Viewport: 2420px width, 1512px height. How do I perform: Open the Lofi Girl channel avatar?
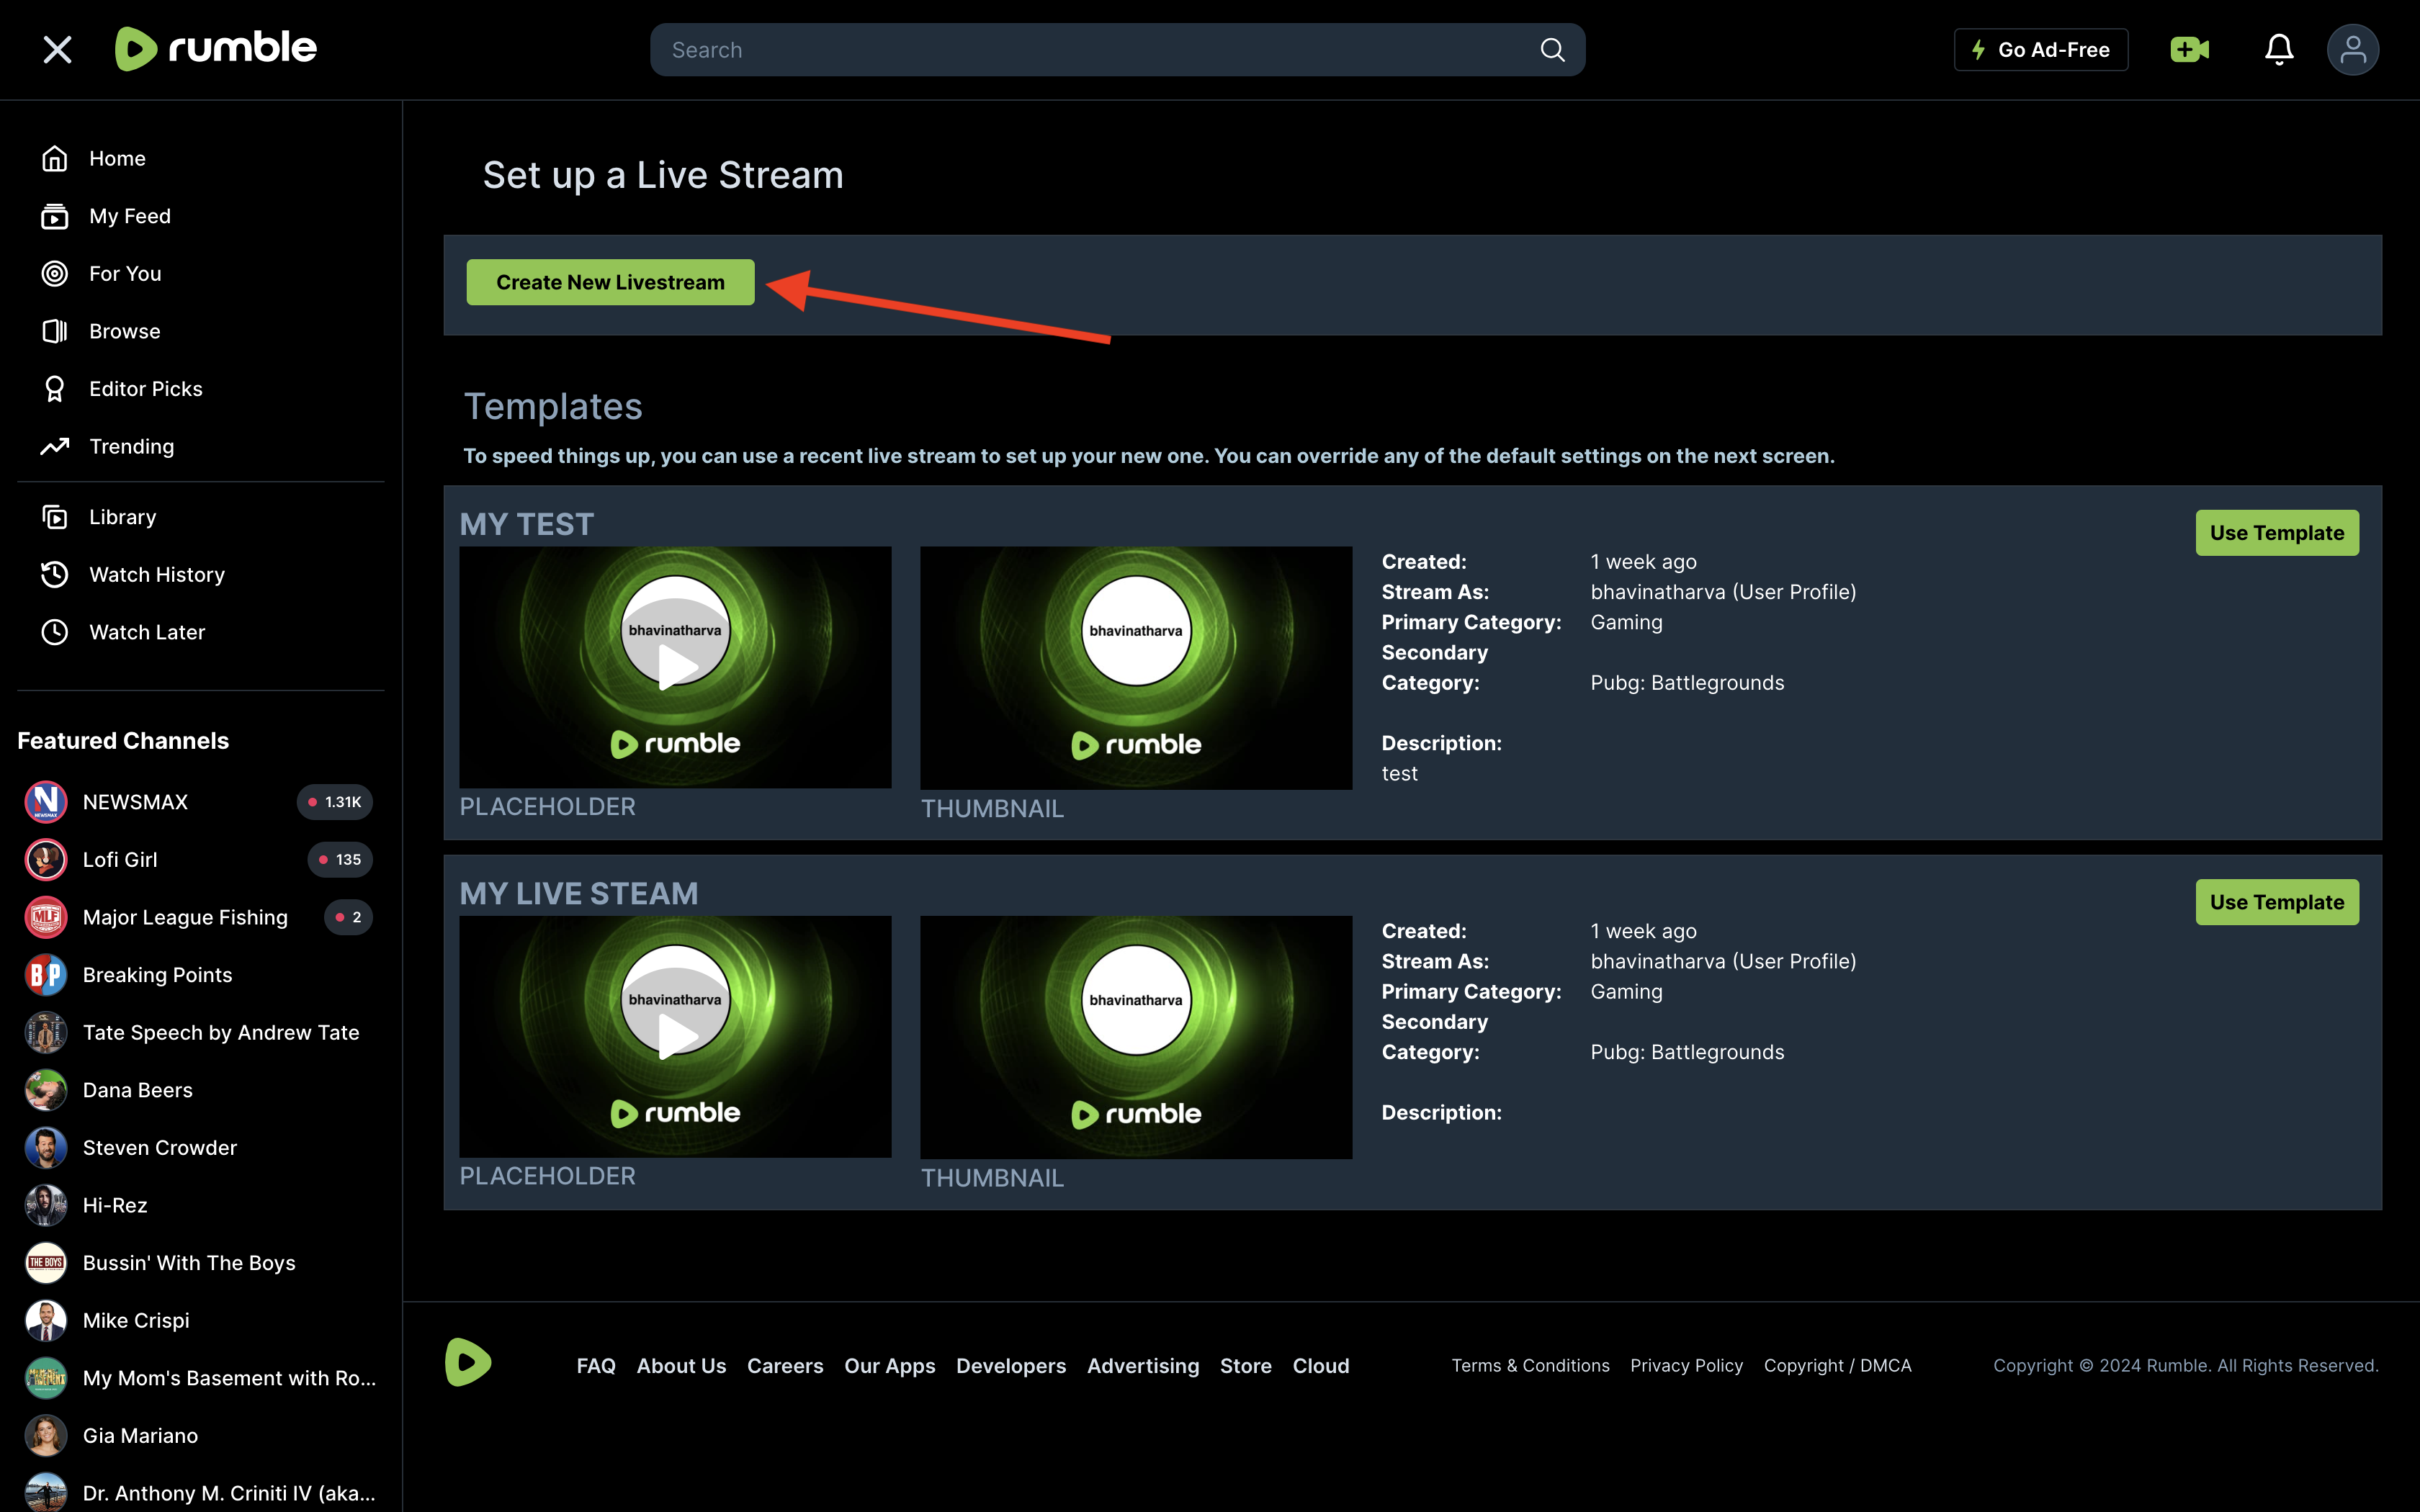tap(45, 859)
